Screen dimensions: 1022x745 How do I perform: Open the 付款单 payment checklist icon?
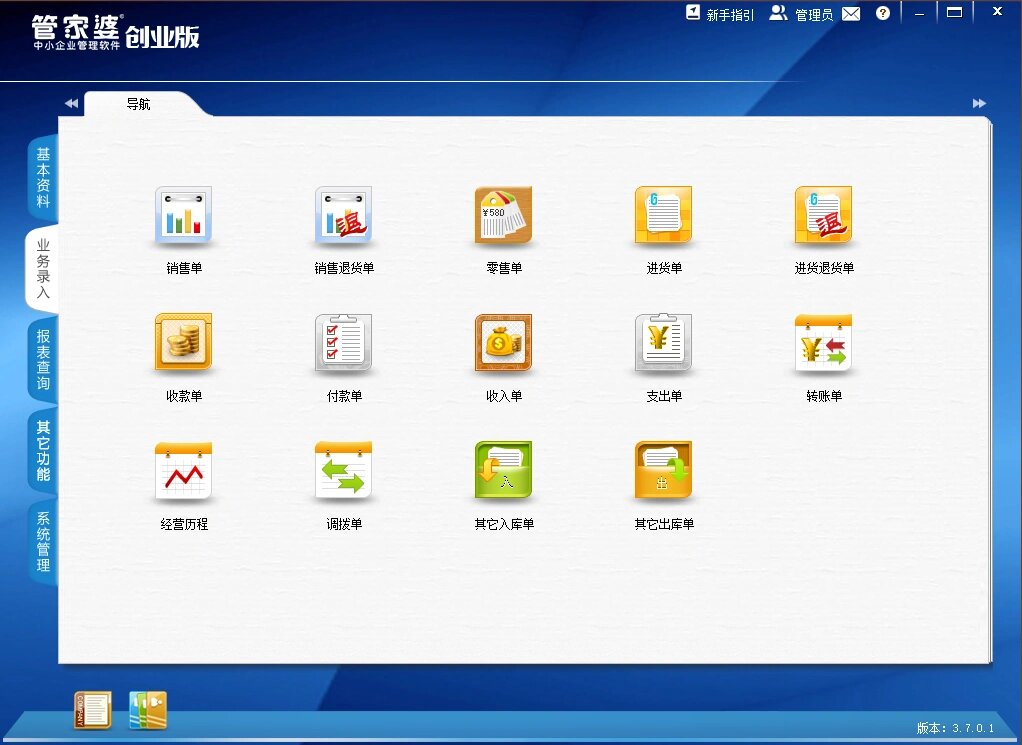[343, 343]
